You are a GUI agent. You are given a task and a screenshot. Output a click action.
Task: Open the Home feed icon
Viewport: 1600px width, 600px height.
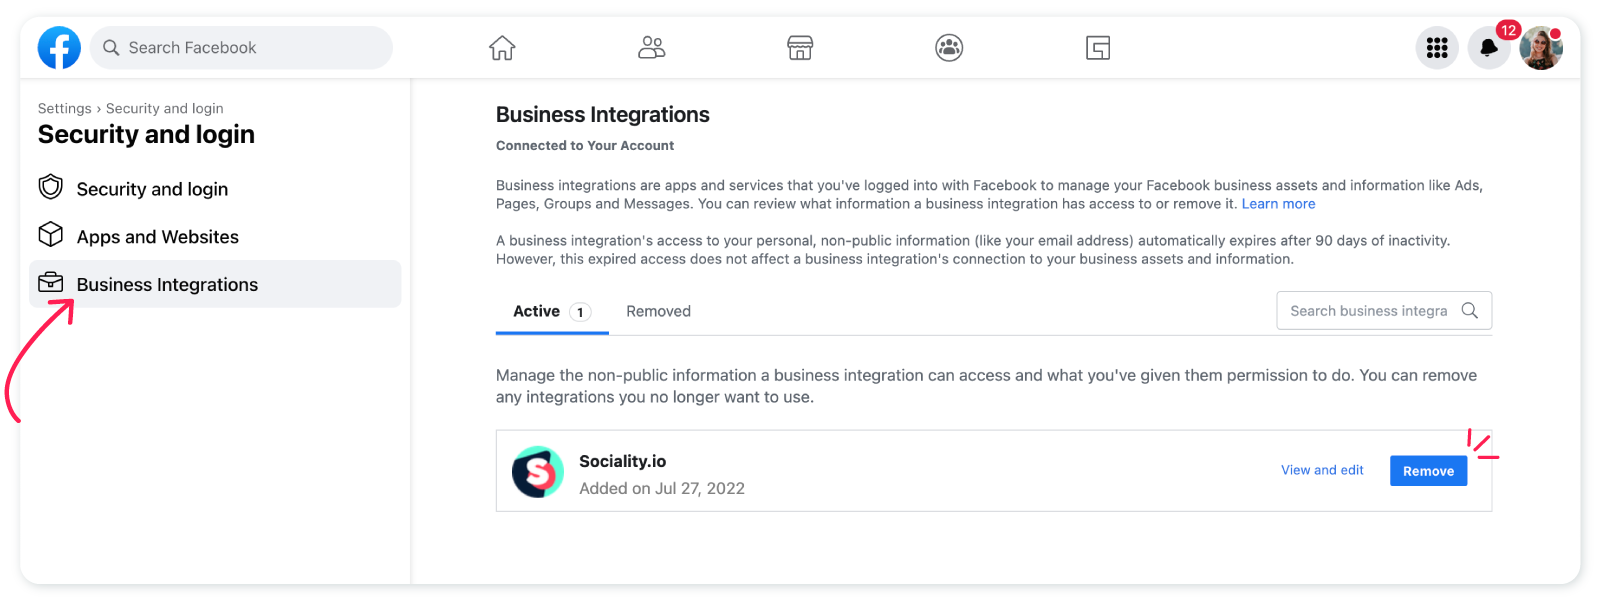(502, 48)
